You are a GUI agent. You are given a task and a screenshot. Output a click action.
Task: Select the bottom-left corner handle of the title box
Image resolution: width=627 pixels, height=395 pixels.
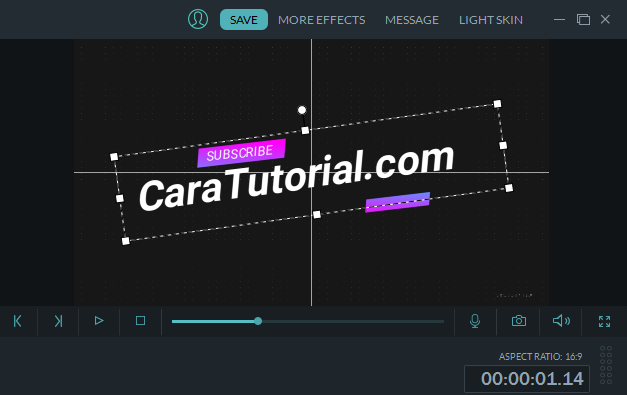coord(126,241)
